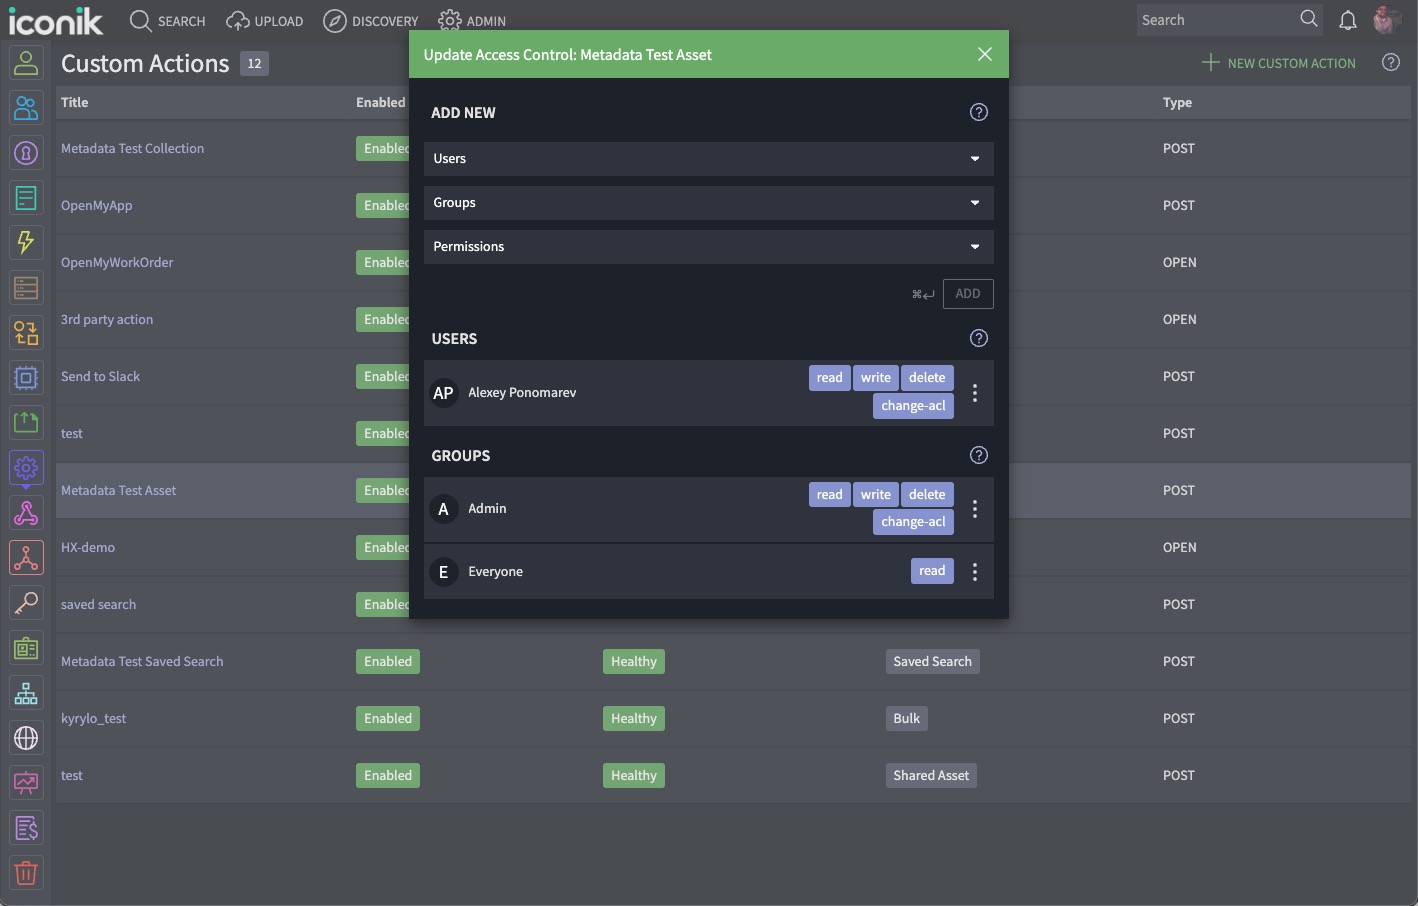Switch to the DISCOVERY section
The height and width of the screenshot is (906, 1418).
(371, 20)
